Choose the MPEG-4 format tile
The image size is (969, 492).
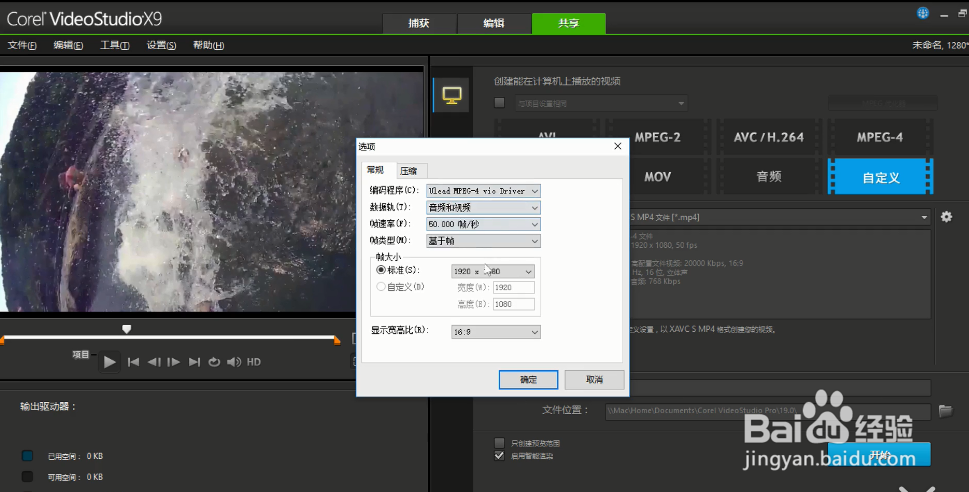tap(880, 137)
